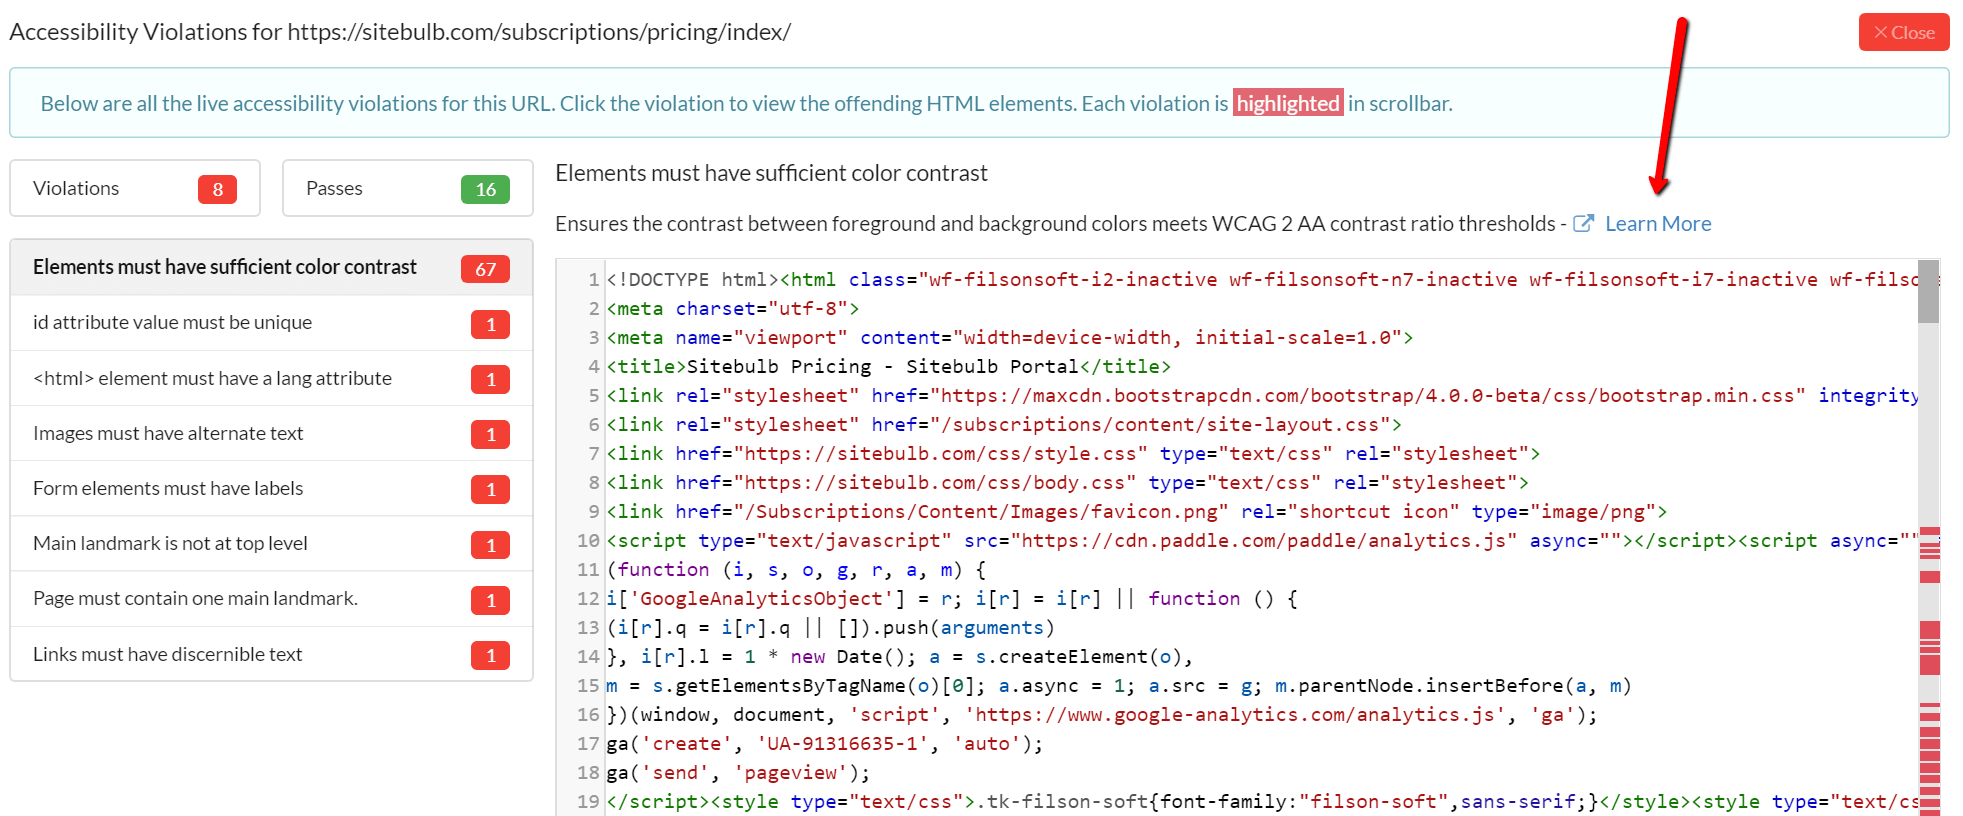Open the Violations tab
Image resolution: width=1963 pixels, height=816 pixels.
tap(135, 188)
